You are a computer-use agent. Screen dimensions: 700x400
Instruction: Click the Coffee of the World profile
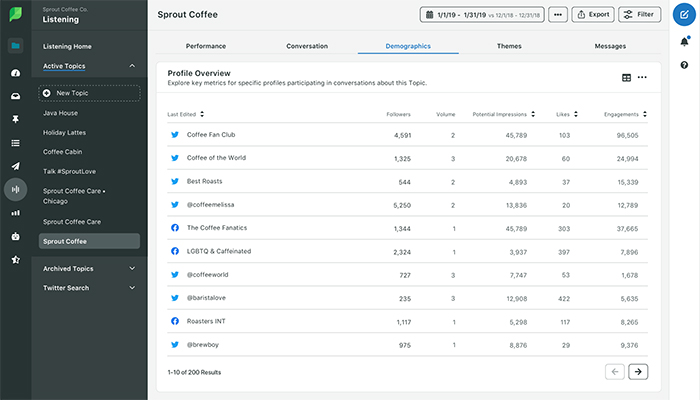pos(216,158)
